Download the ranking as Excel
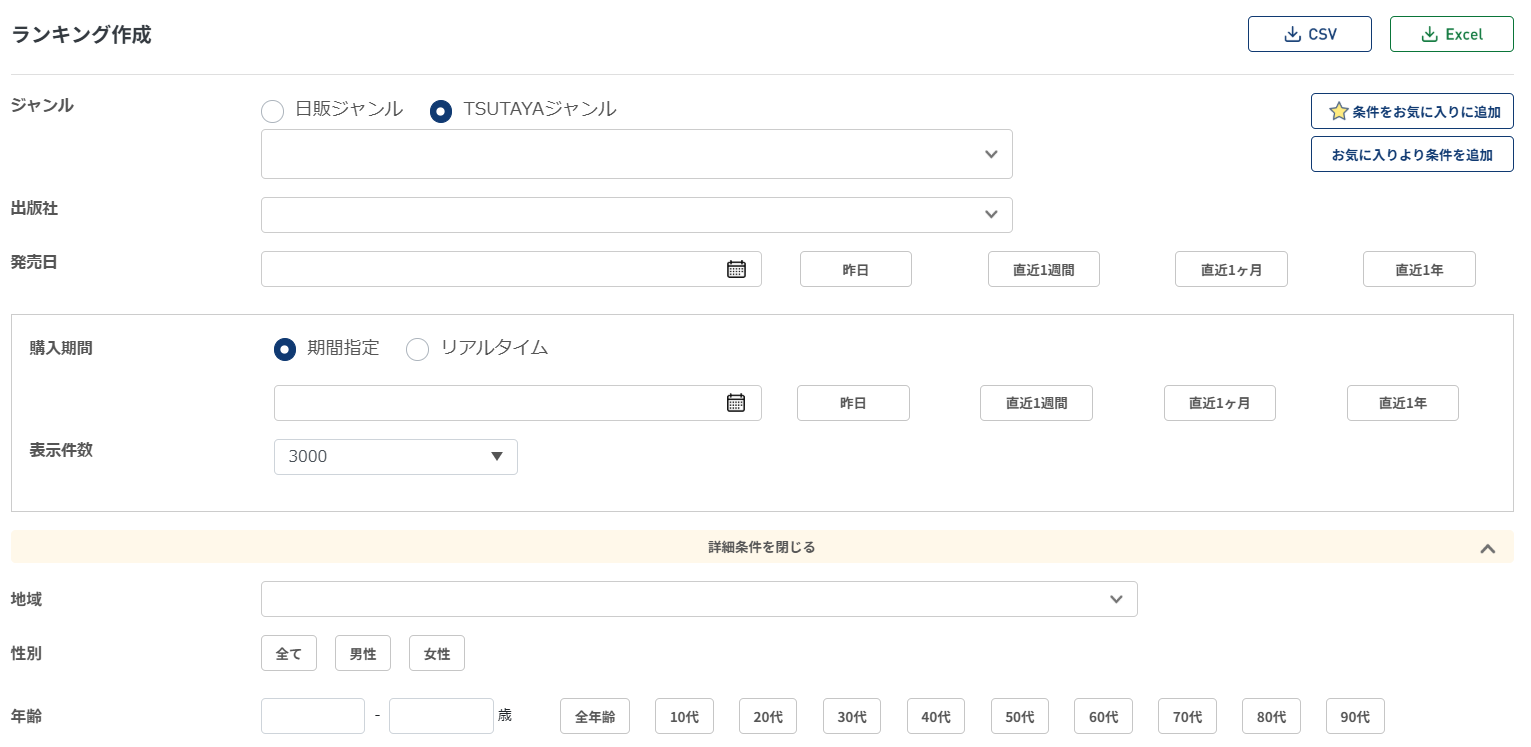The image size is (1531, 747). pyautogui.click(x=1451, y=34)
